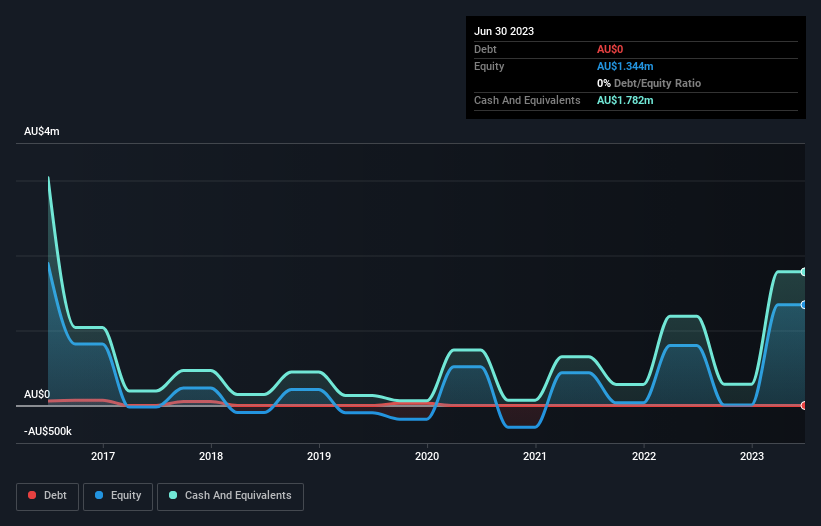
Task: Click the teal Cash endpoint marker
Action: coord(804,272)
